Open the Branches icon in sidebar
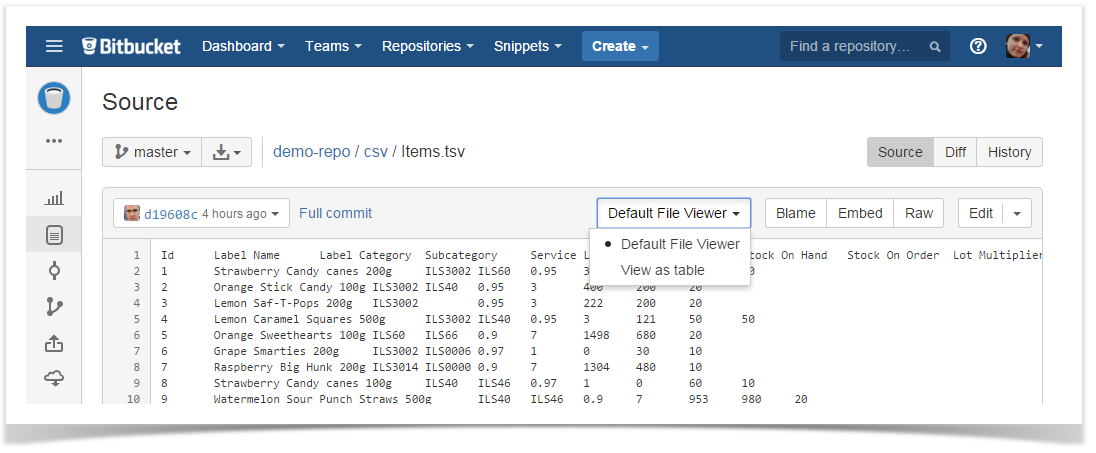 pos(54,307)
